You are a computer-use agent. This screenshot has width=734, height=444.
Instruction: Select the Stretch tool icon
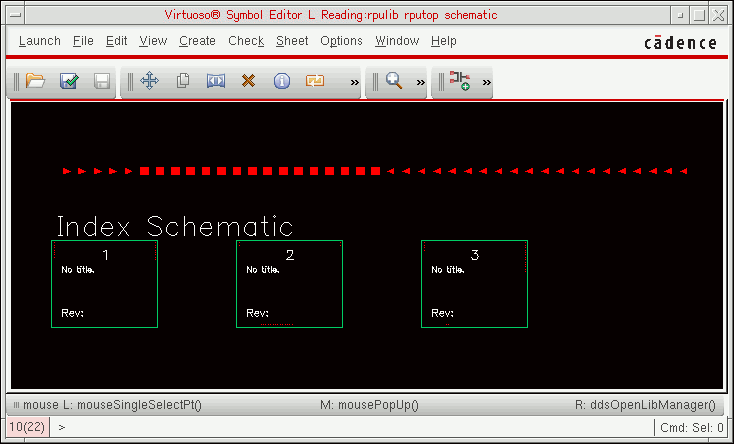pyautogui.click(x=216, y=81)
